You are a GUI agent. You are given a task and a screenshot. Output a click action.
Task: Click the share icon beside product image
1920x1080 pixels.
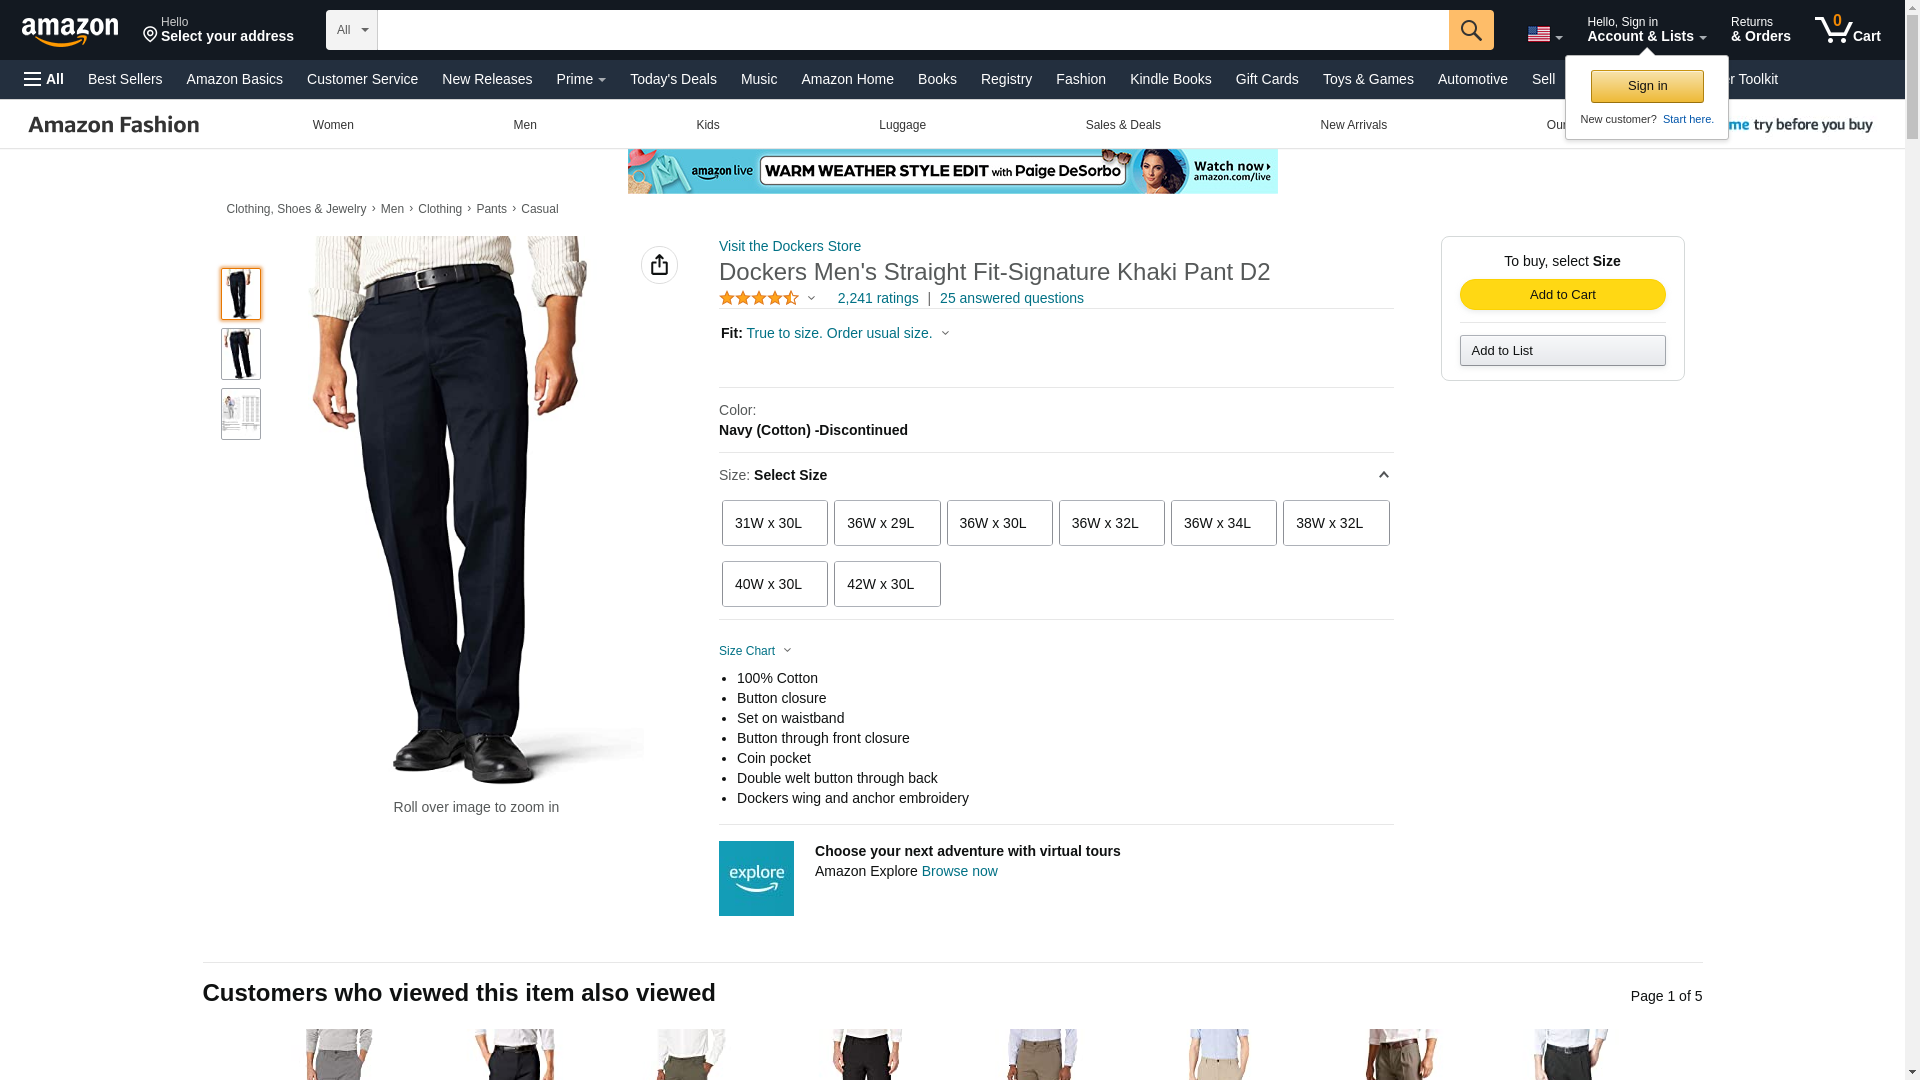659,265
